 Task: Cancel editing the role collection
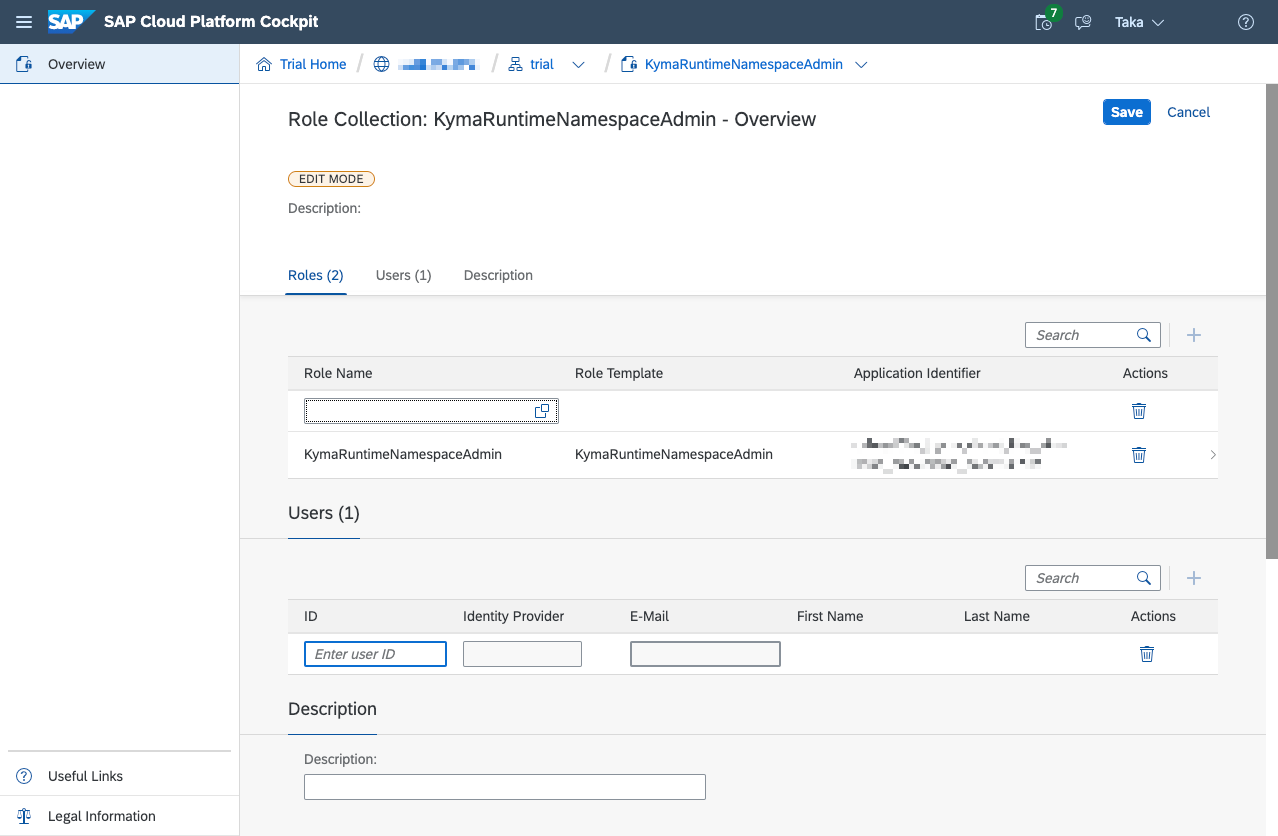click(x=1189, y=112)
